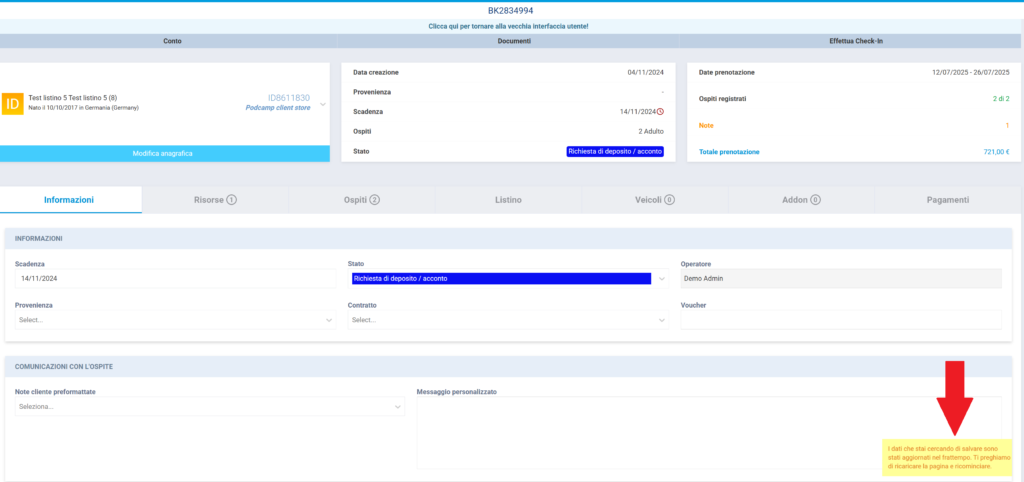Open the Veicoli tab

655,200
